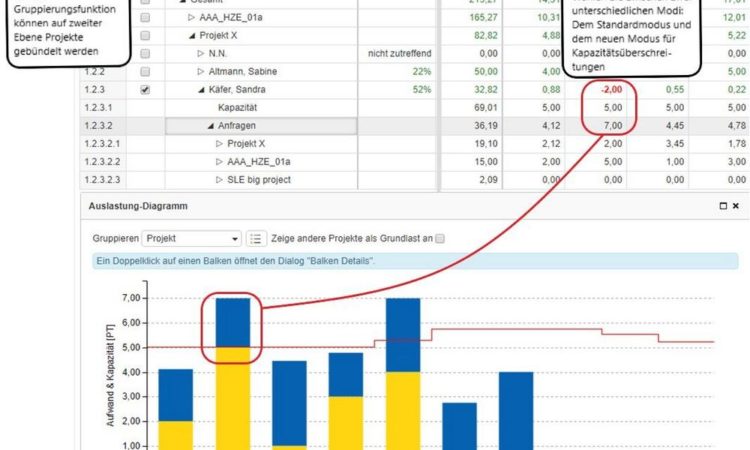Click row number 1.2.3.2.1
This screenshot has width=750, height=450.
pyautogui.click(x=102, y=143)
